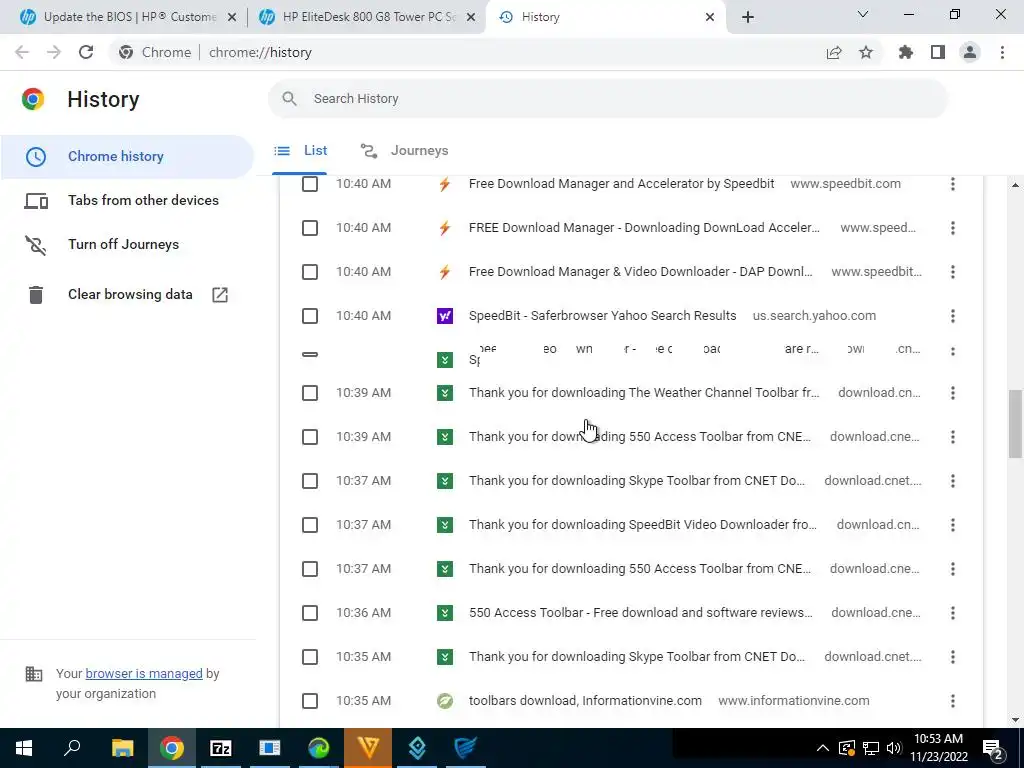Image resolution: width=1024 pixels, height=768 pixels.
Task: Open Windows taskbar search
Action: (x=72, y=748)
